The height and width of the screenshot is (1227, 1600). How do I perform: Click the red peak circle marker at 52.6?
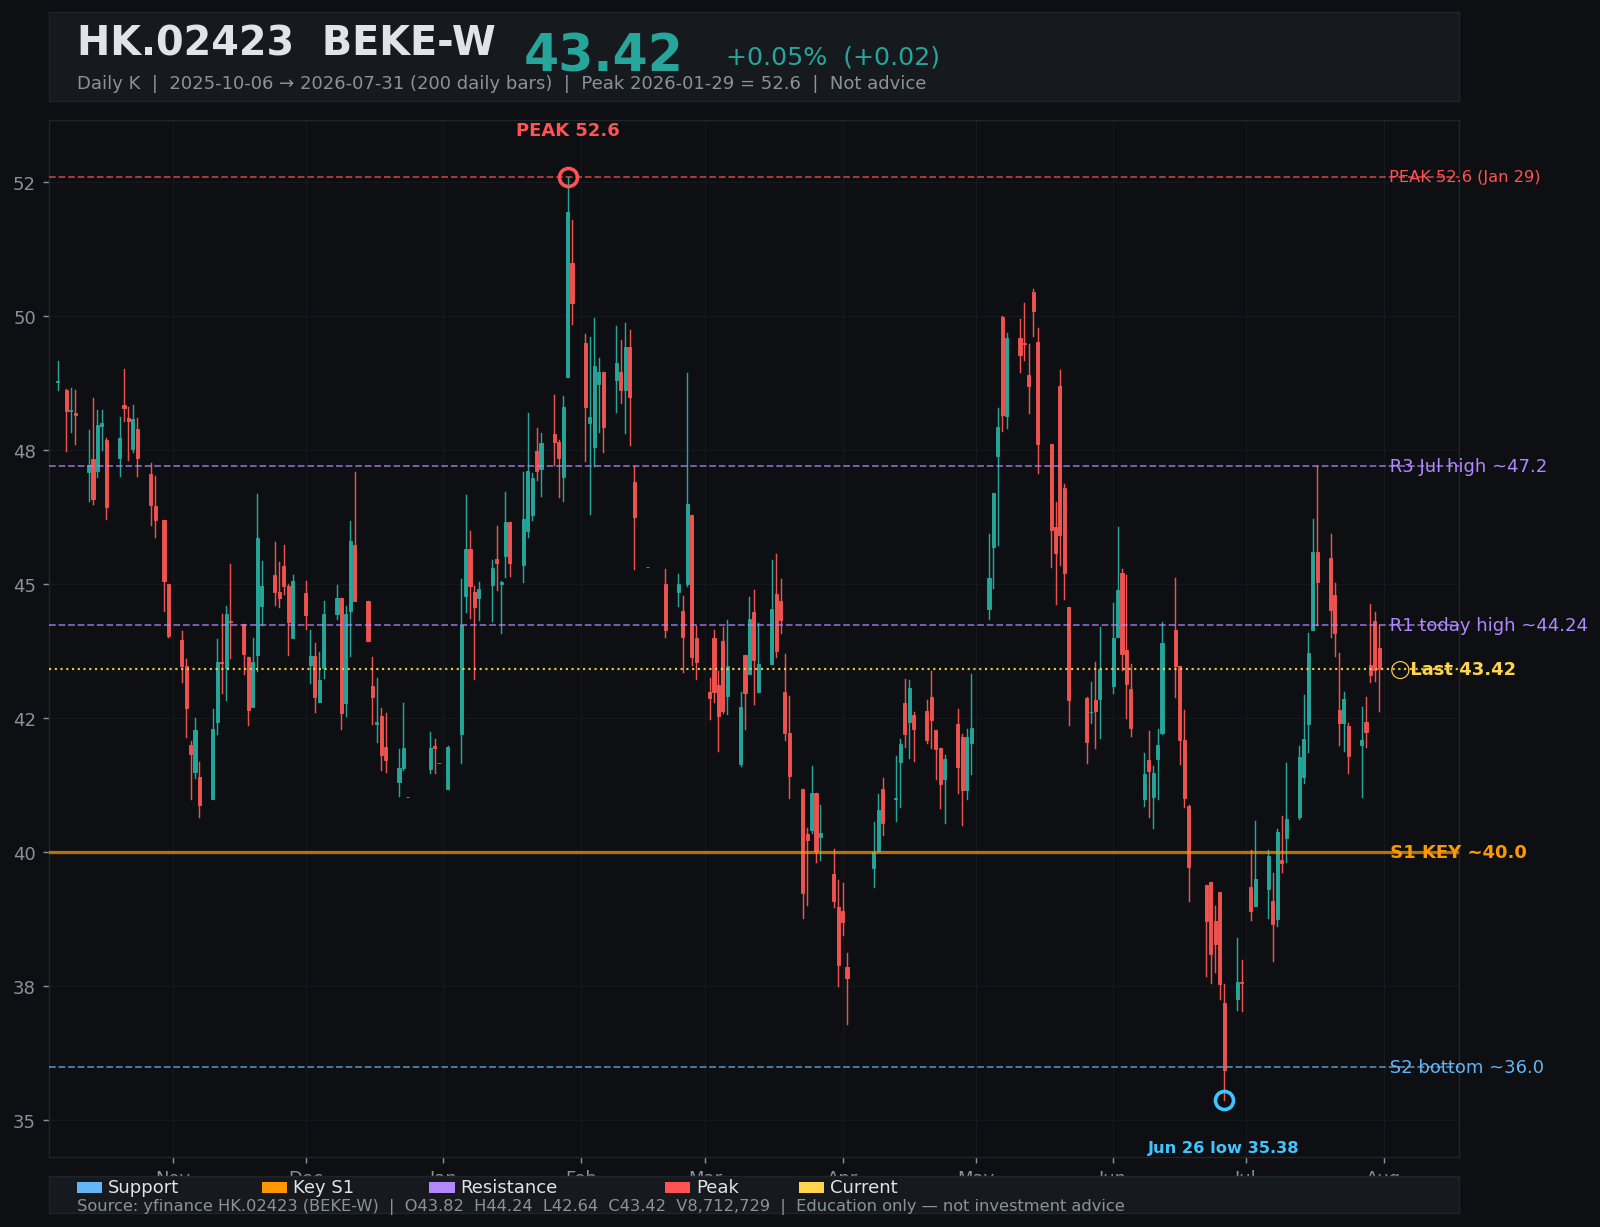click(568, 177)
